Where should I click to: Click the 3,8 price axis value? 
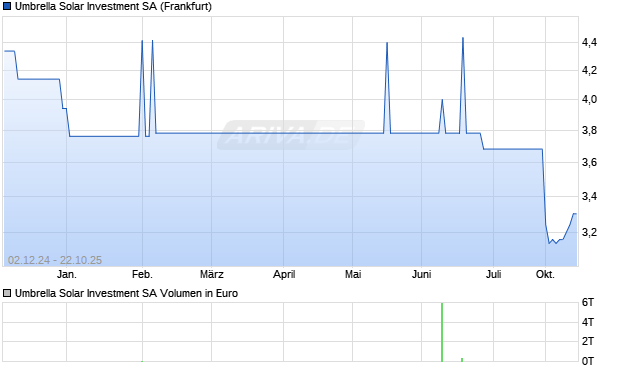589,131
